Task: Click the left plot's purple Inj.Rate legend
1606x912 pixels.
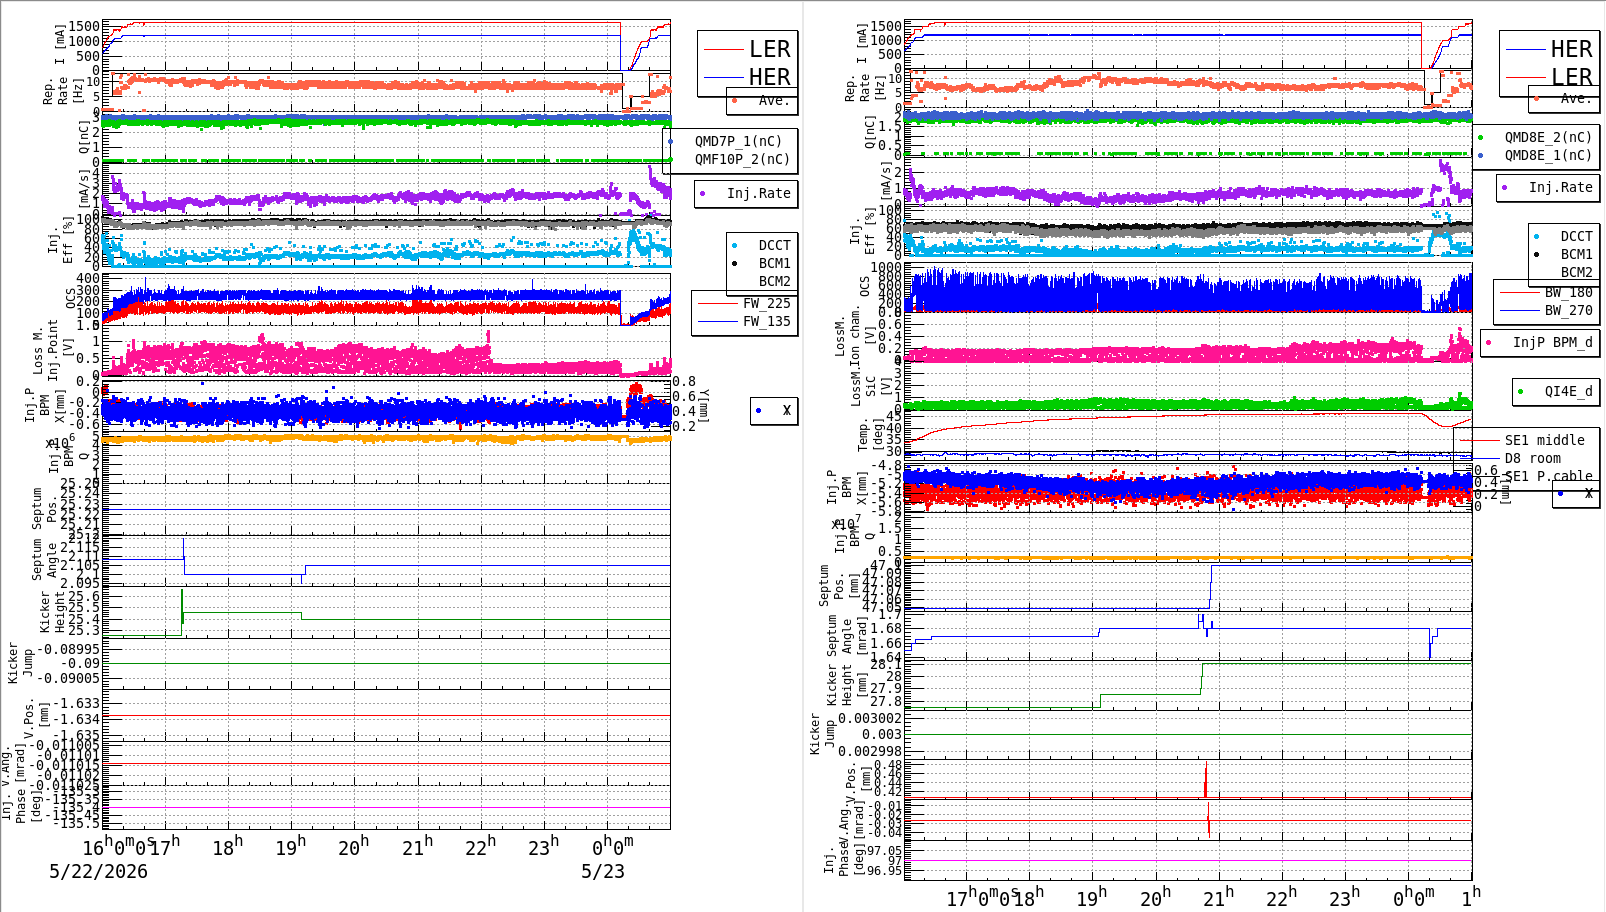Action: tap(758, 193)
